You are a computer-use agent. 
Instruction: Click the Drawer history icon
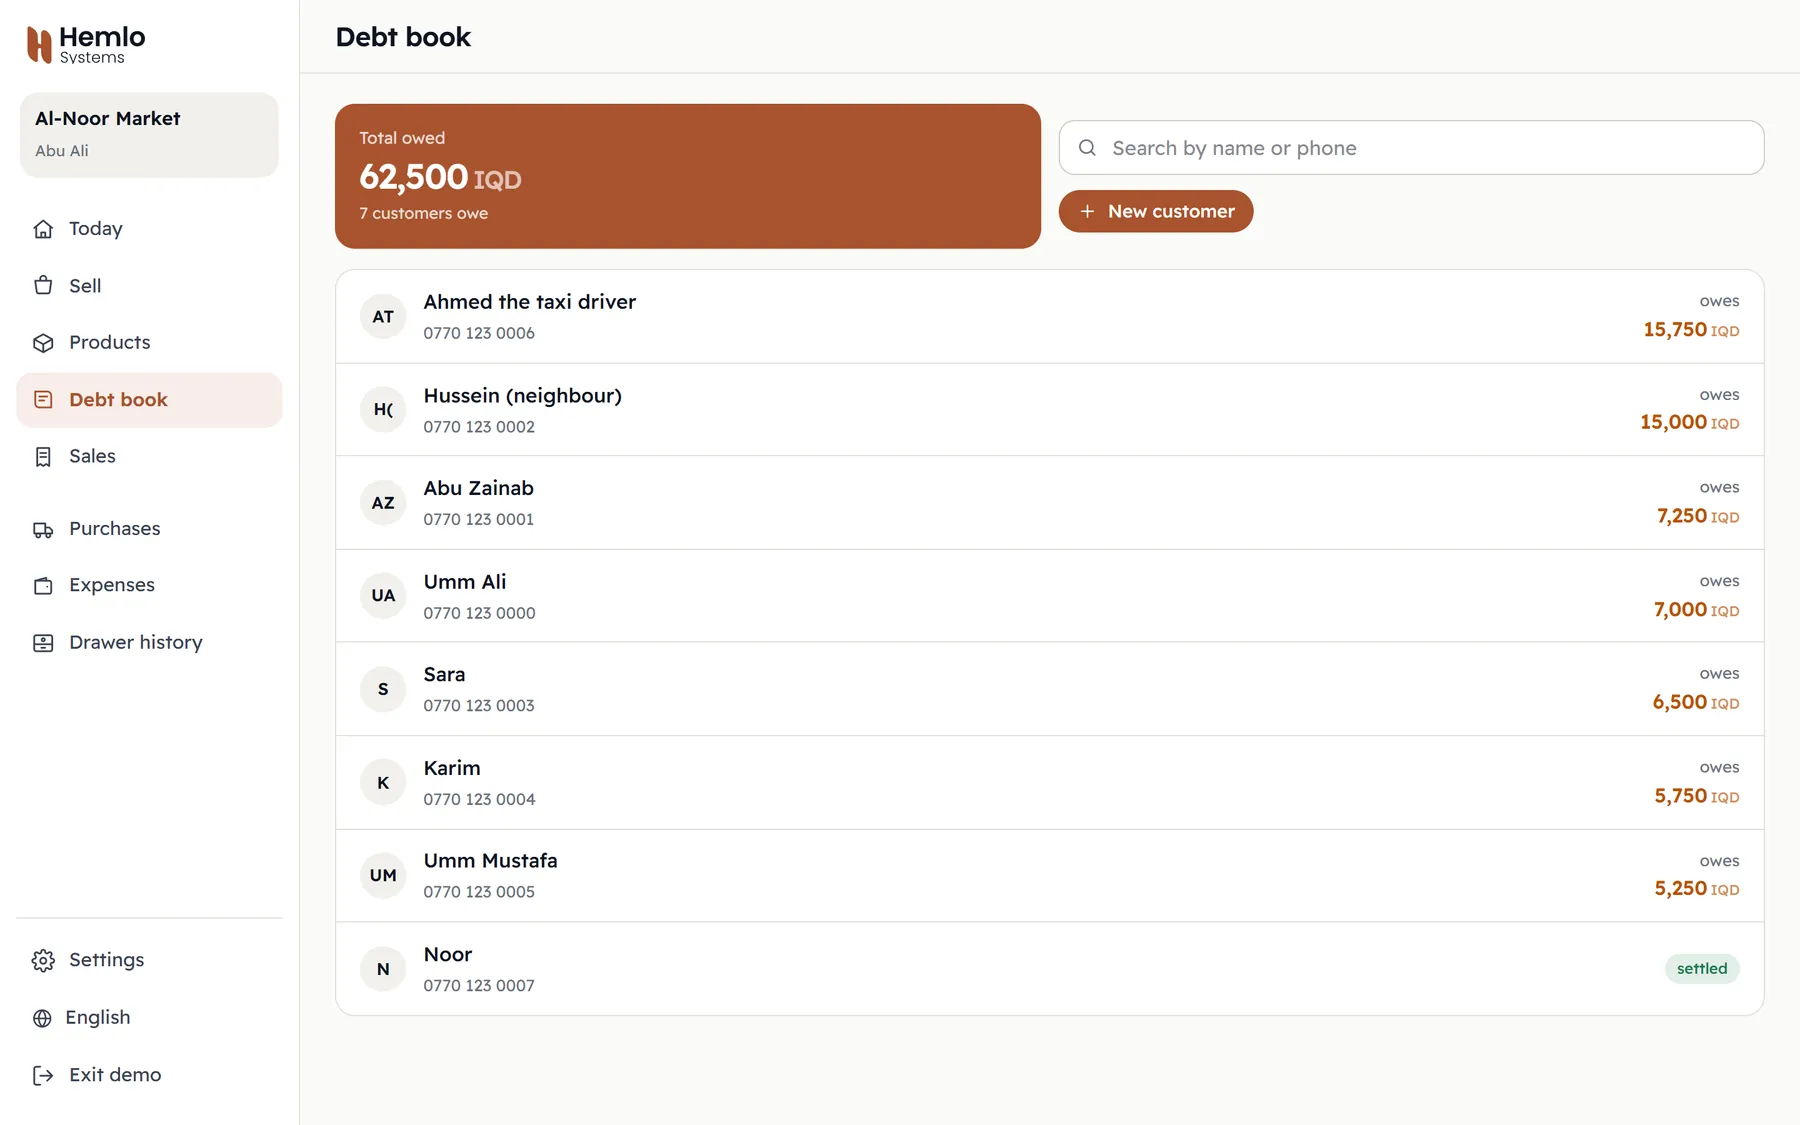pos(43,642)
